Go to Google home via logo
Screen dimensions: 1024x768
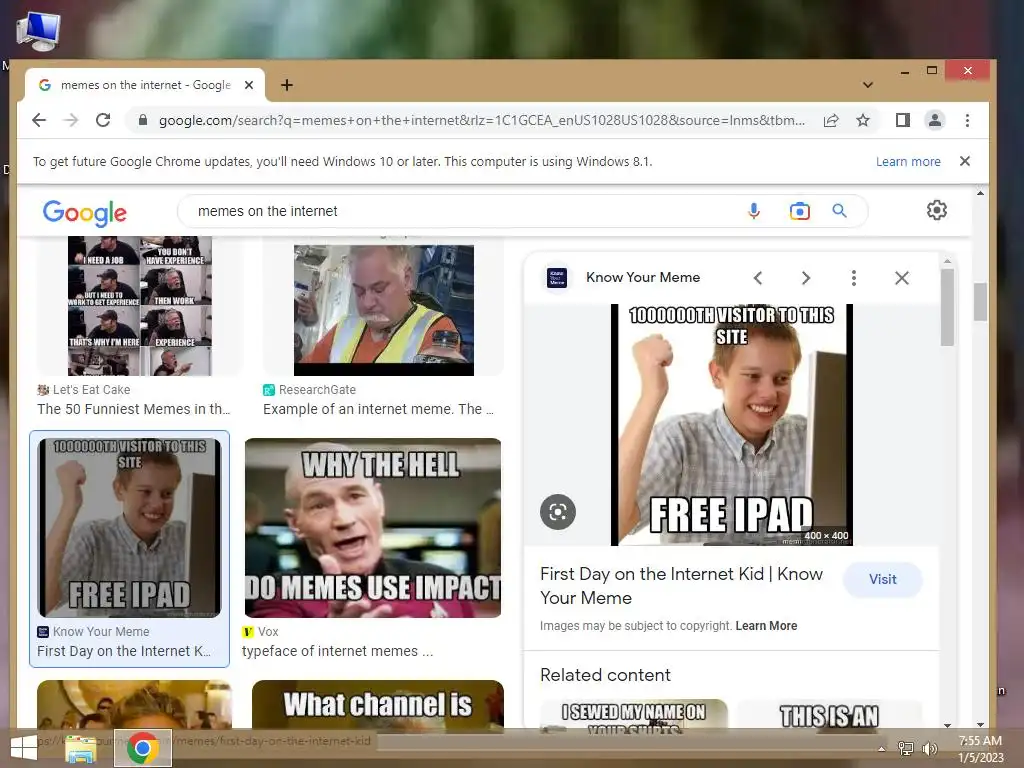(x=85, y=212)
